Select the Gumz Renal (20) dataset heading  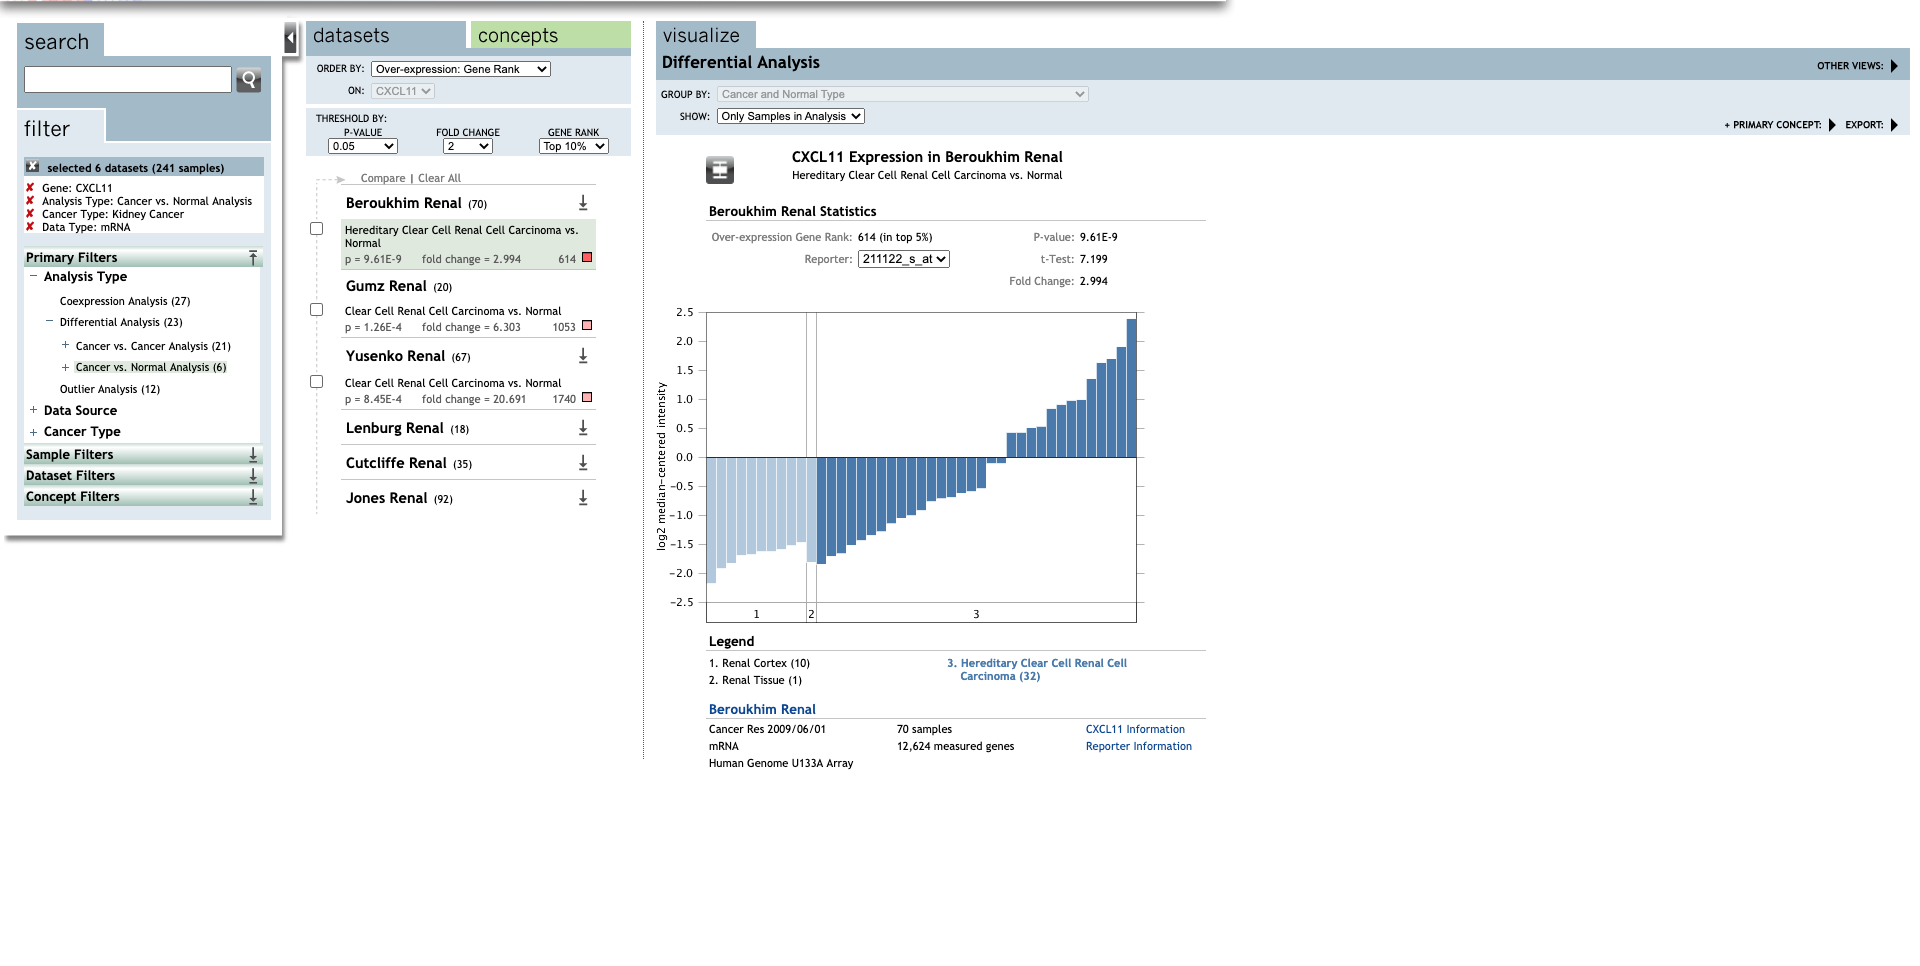399,286
